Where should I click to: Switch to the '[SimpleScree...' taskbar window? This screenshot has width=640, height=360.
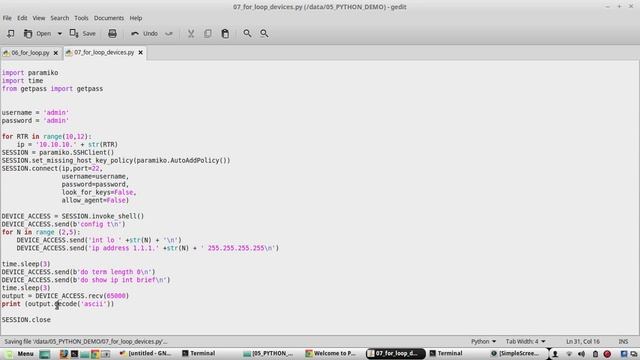[515, 353]
